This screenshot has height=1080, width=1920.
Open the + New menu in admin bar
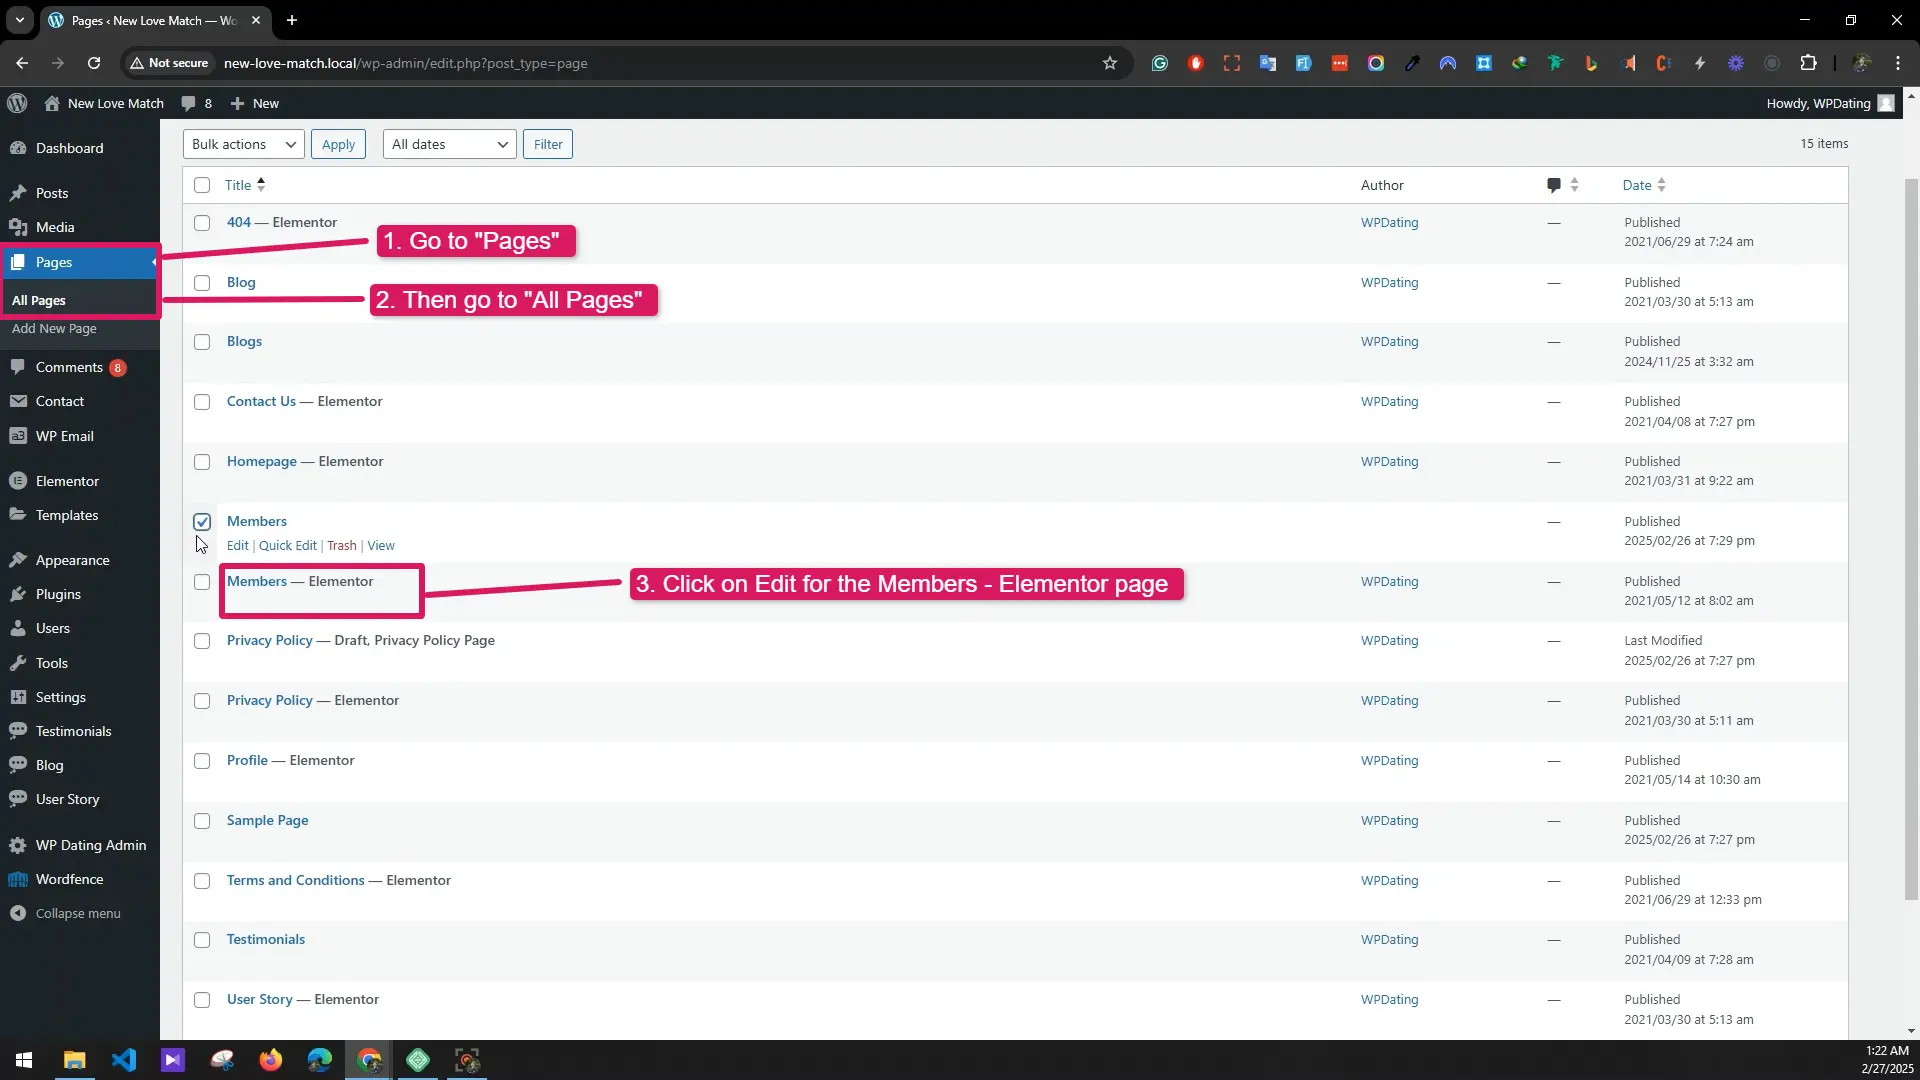(254, 103)
